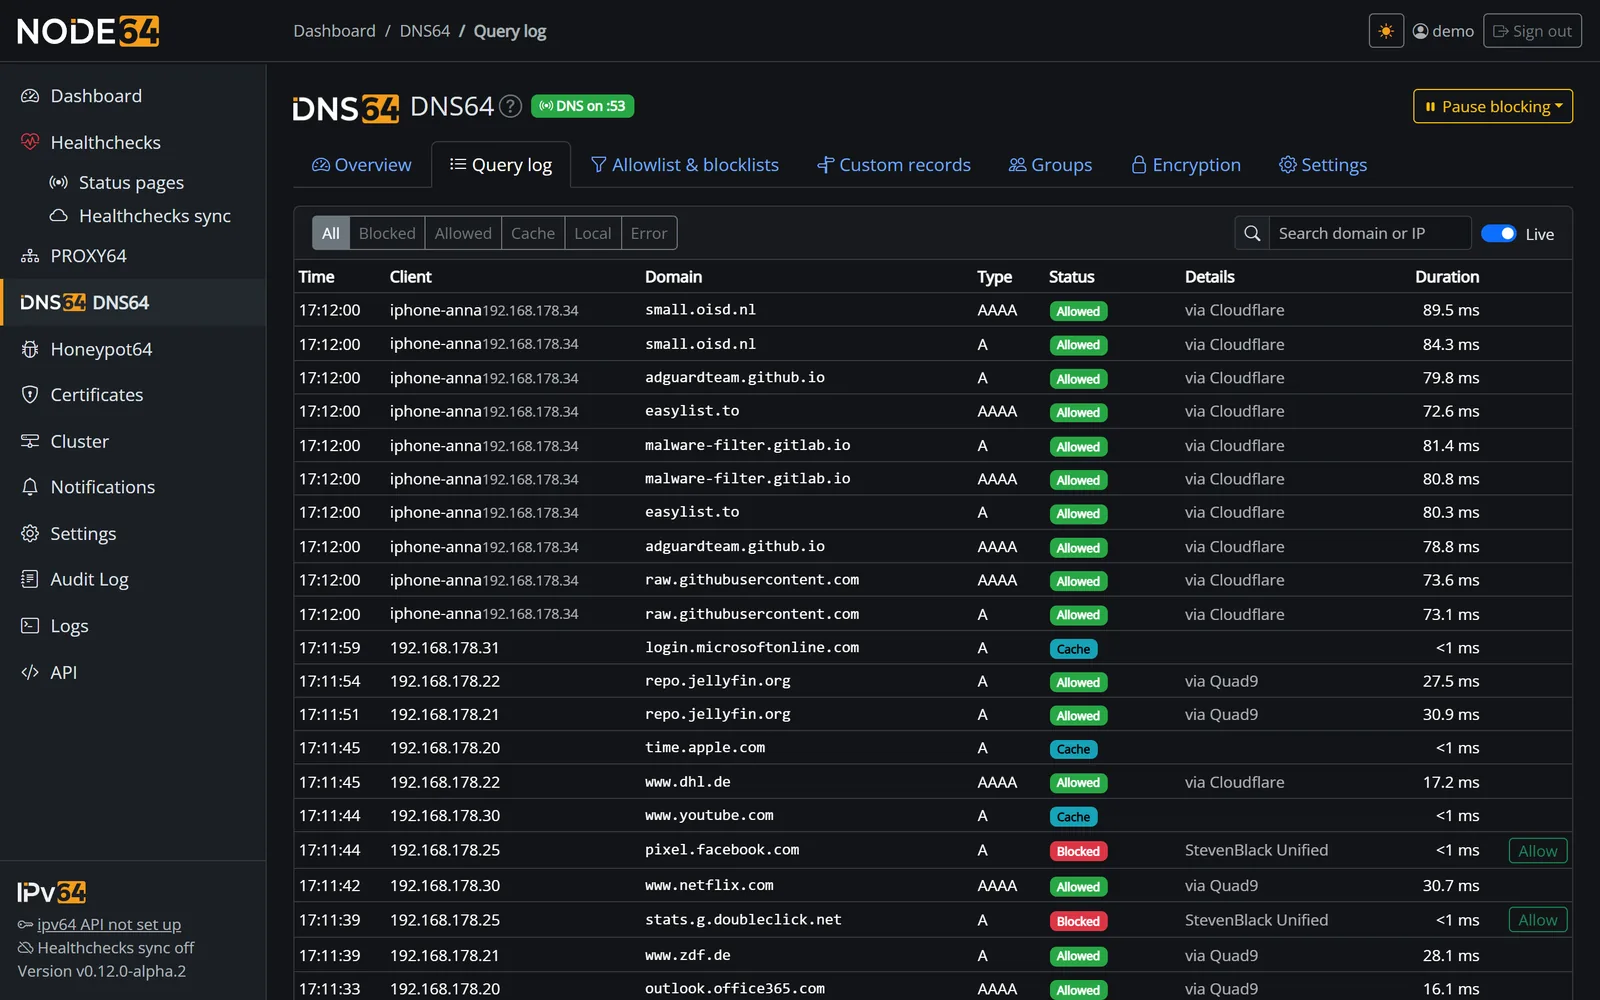Open the Pause blocking dropdown

1493,106
